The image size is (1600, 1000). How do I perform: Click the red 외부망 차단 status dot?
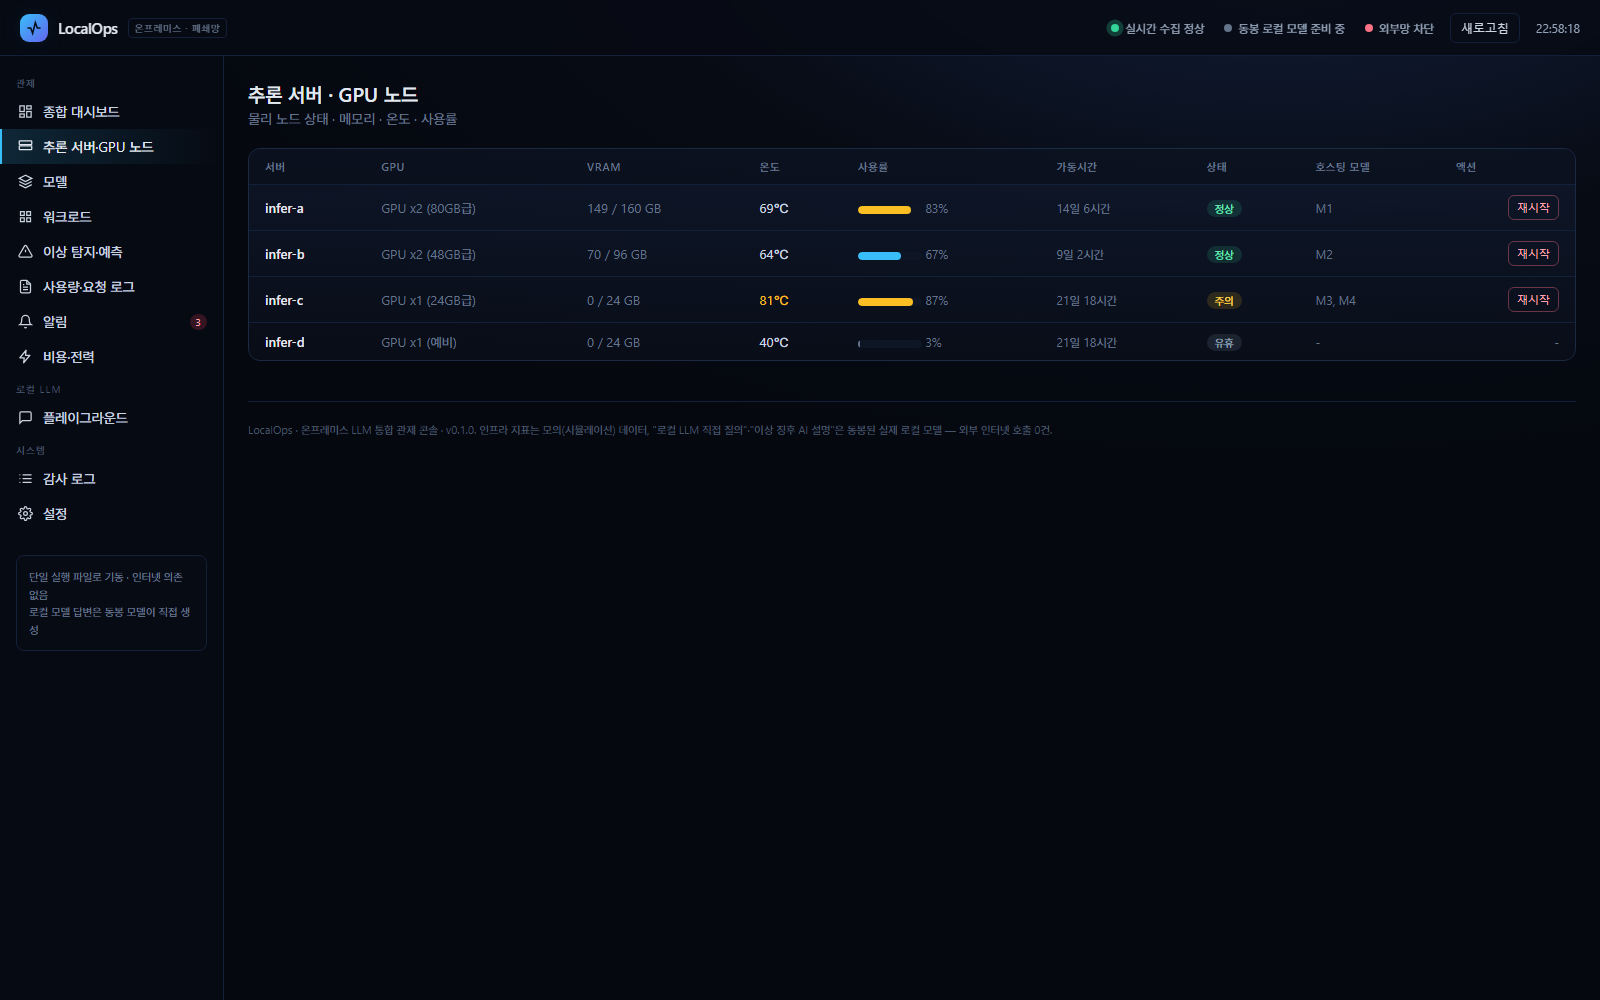click(x=1369, y=28)
